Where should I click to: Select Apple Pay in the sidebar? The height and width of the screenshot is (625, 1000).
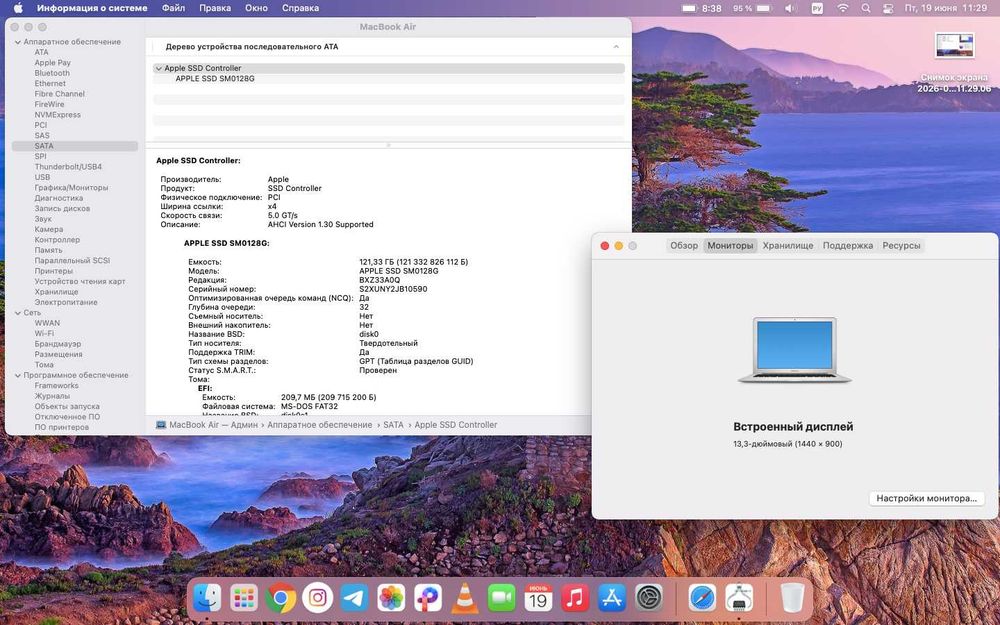(52, 62)
